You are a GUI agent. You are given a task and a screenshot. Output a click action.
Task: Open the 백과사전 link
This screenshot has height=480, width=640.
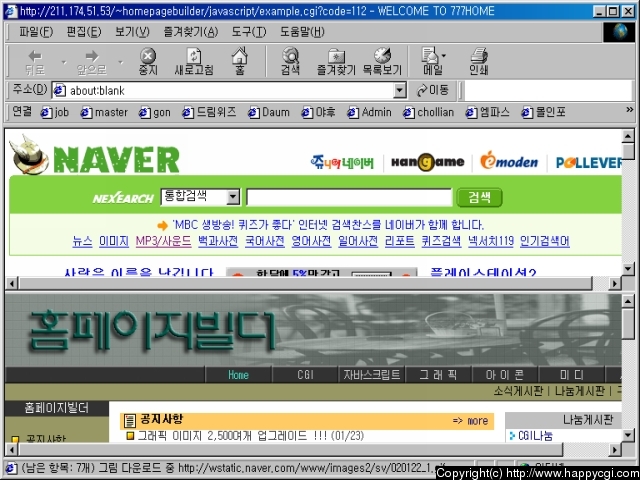[x=218, y=241]
